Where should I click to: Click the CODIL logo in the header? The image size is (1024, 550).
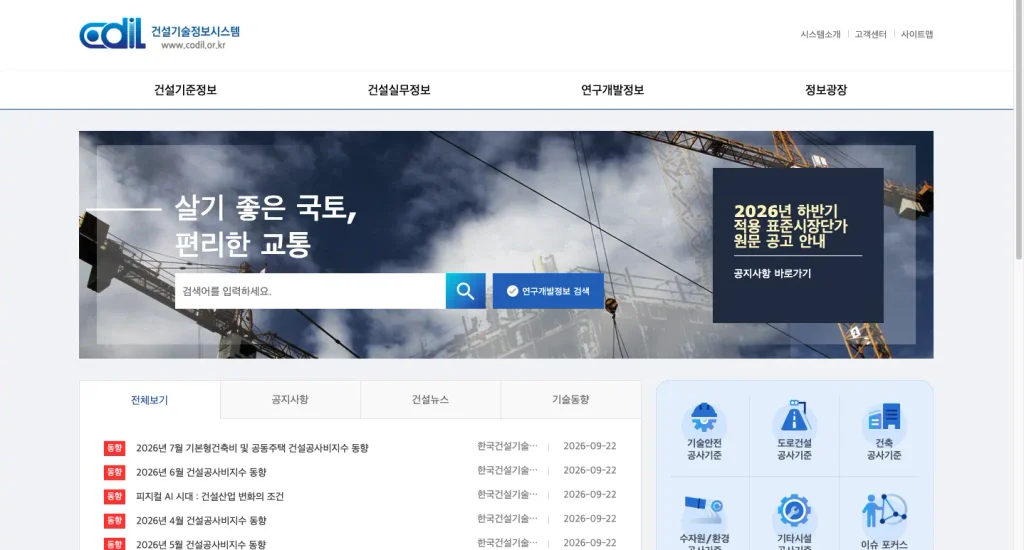click(112, 33)
